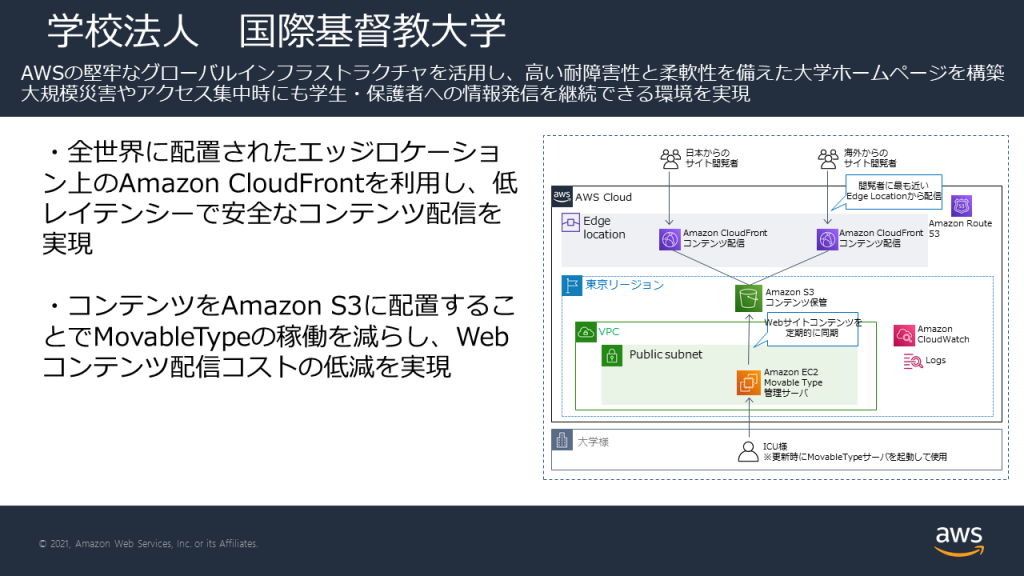The height and width of the screenshot is (576, 1024).
Task: Select the Amazon Route 53 icon
Action: (961, 206)
